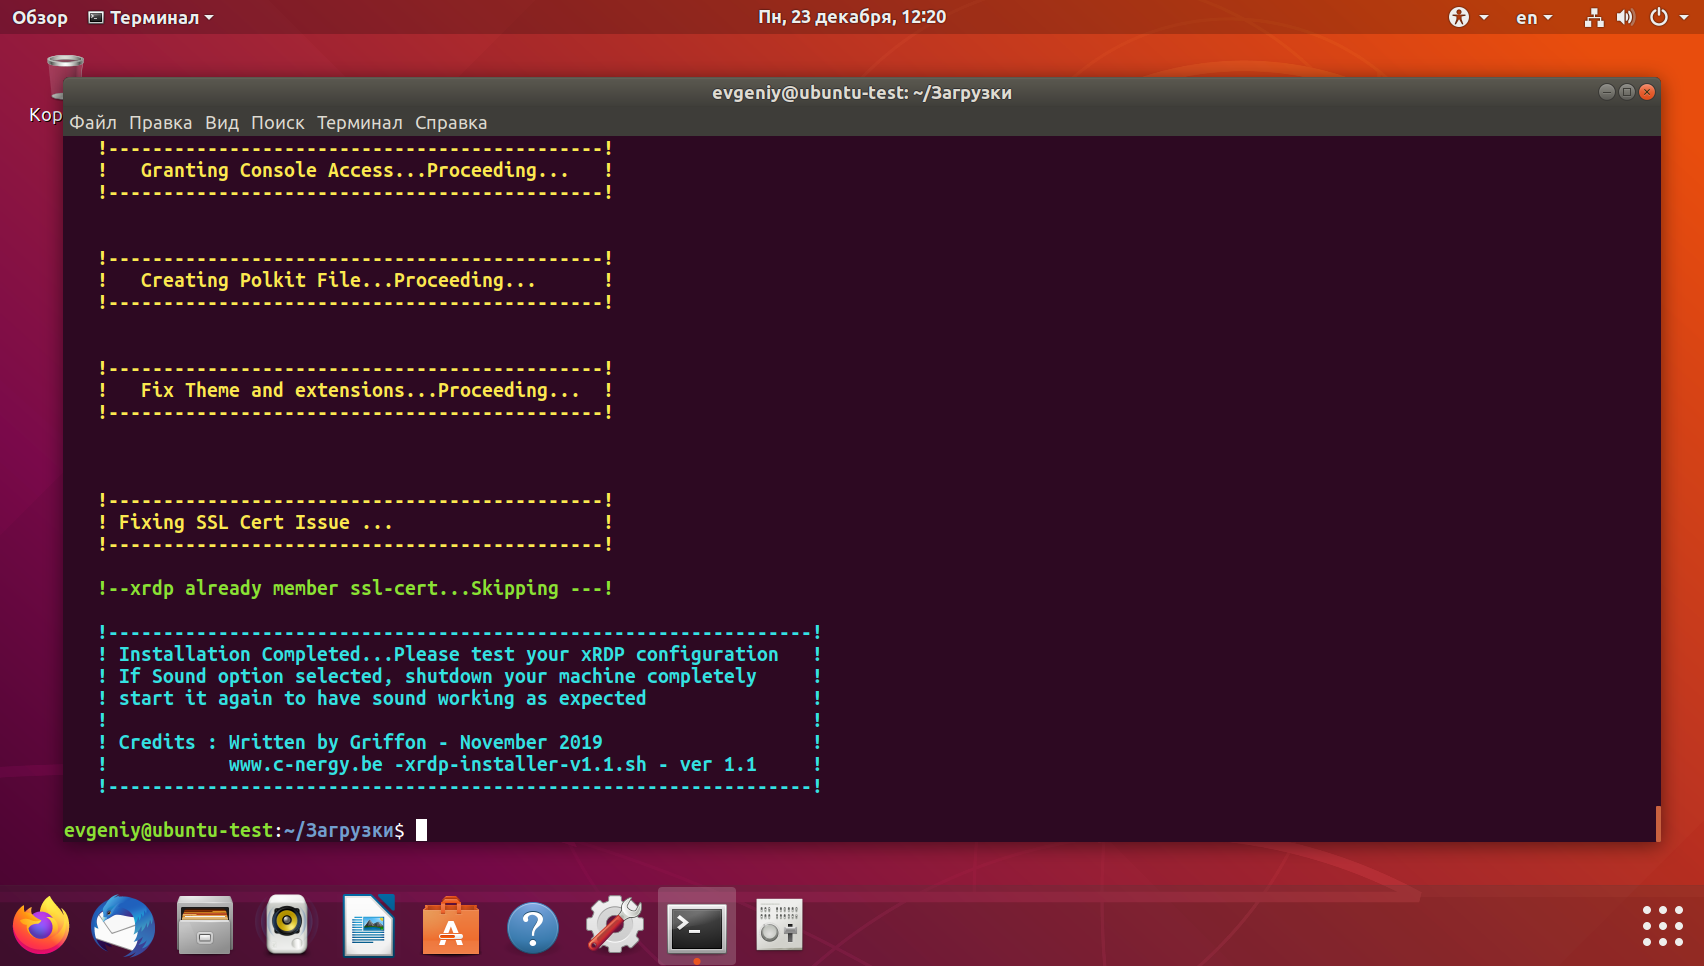The image size is (1704, 966).
Task: Click the 'Granting Console Access...Proceeding...' line
Action: 354,170
